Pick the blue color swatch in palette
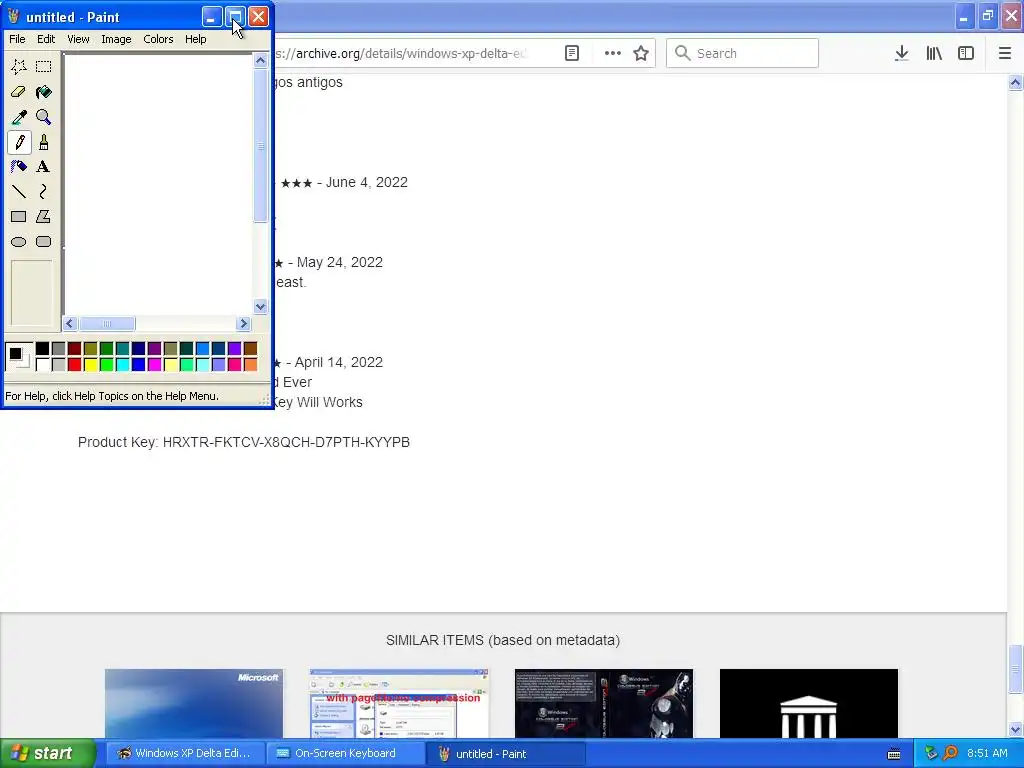The image size is (1024, 768). [138, 364]
